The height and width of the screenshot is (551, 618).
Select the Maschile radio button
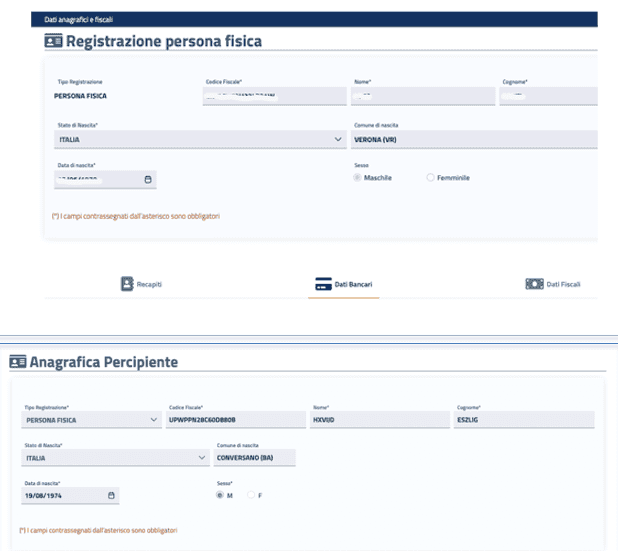tap(357, 178)
